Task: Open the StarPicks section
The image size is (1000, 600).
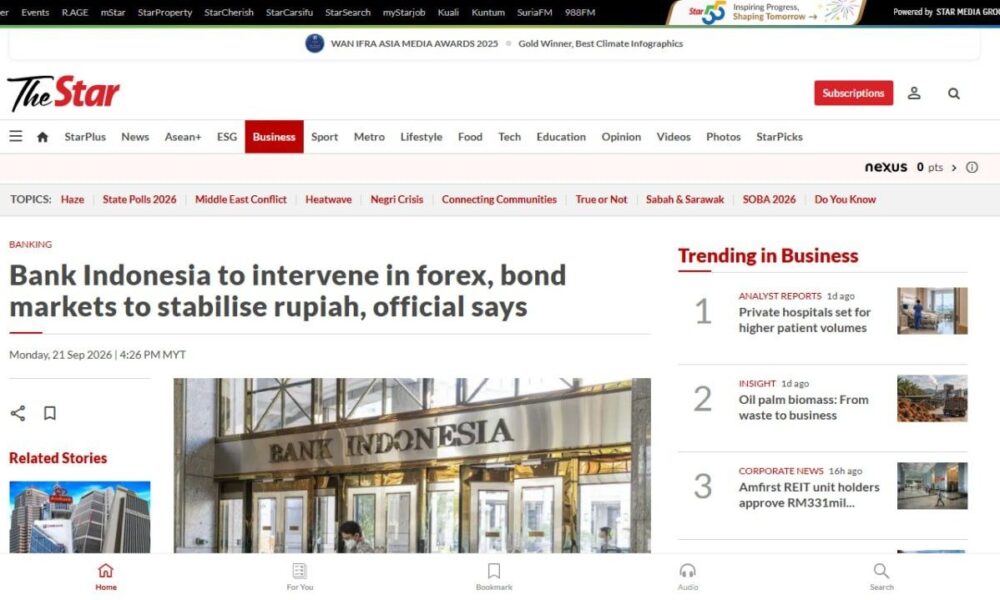Action: 779,136
